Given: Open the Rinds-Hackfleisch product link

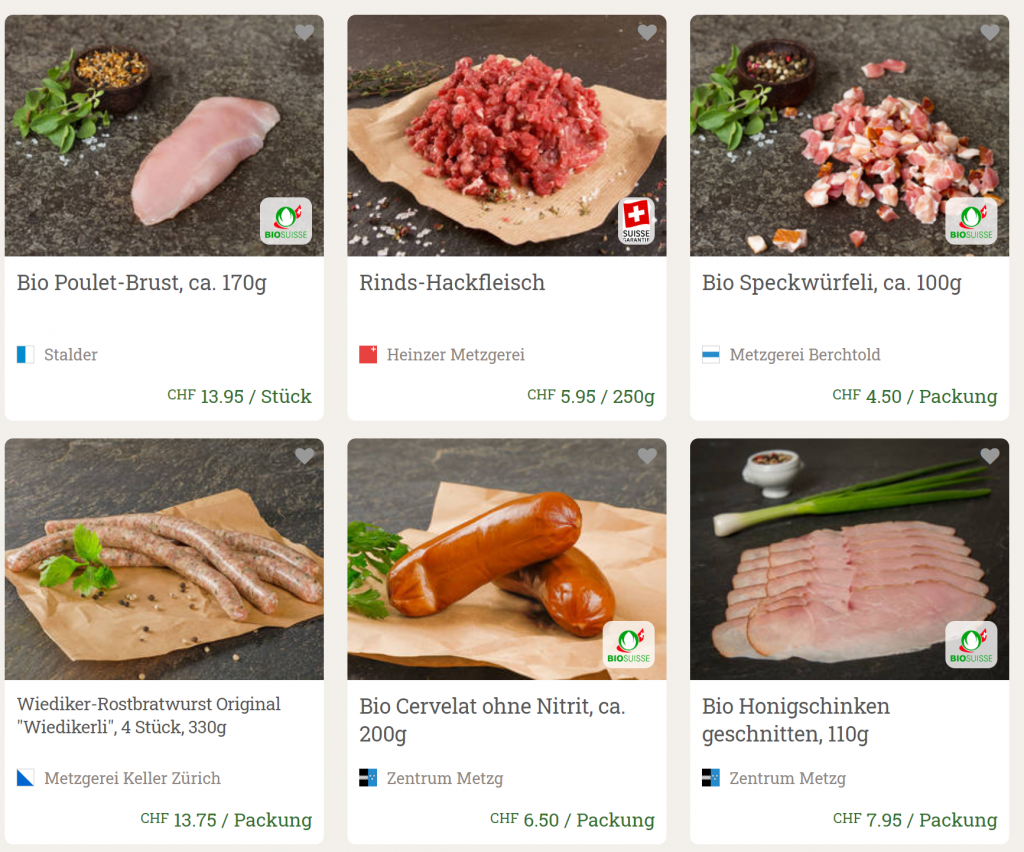Looking at the screenshot, I should pos(452,283).
